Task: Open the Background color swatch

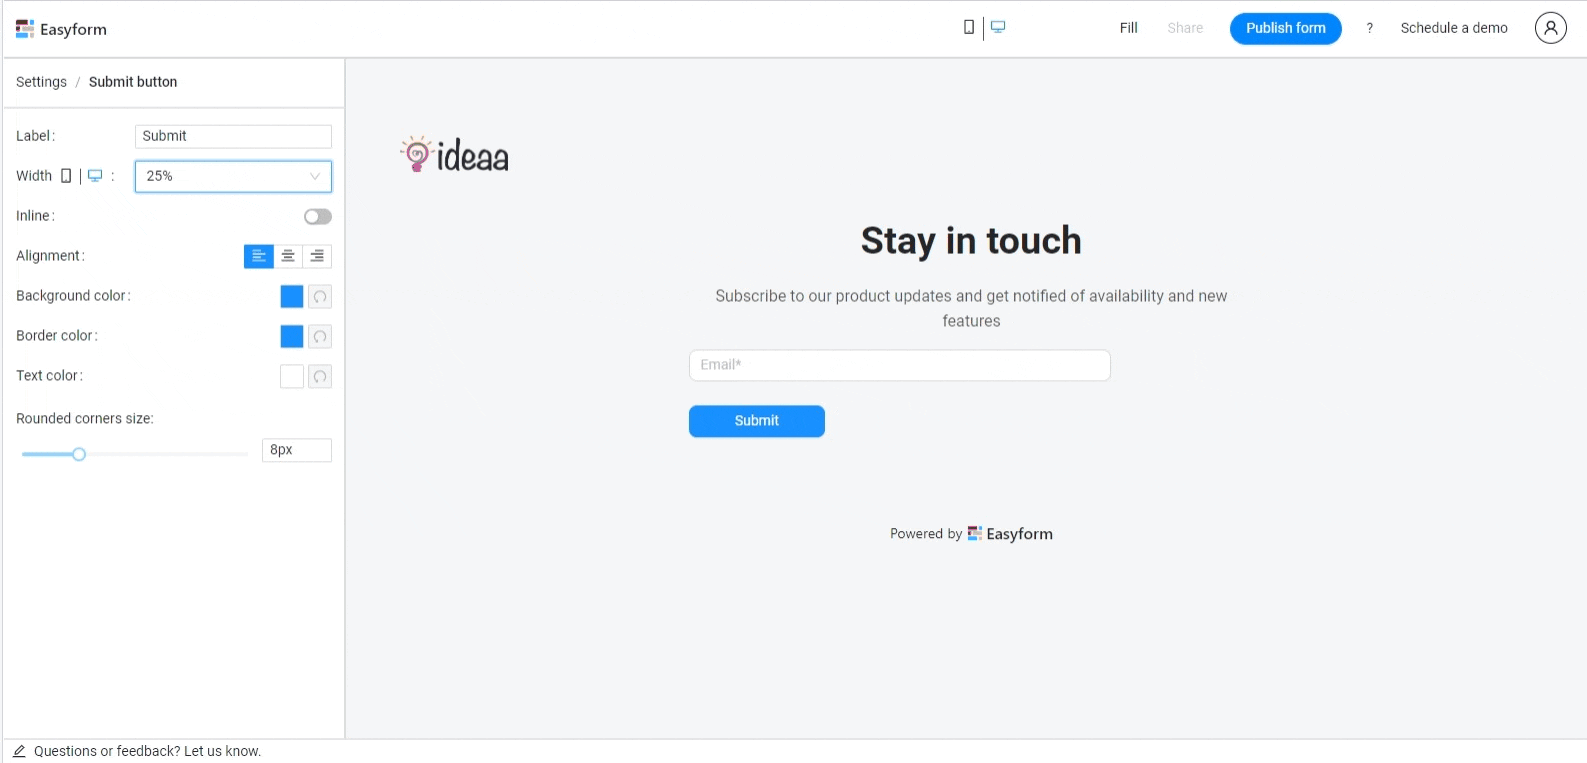Action: (291, 297)
